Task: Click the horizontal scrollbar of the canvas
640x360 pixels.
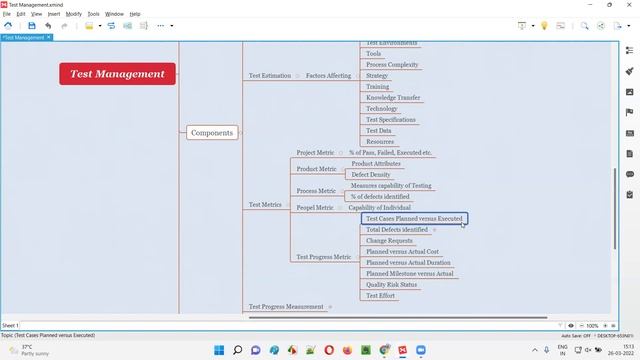Action: coord(398,317)
